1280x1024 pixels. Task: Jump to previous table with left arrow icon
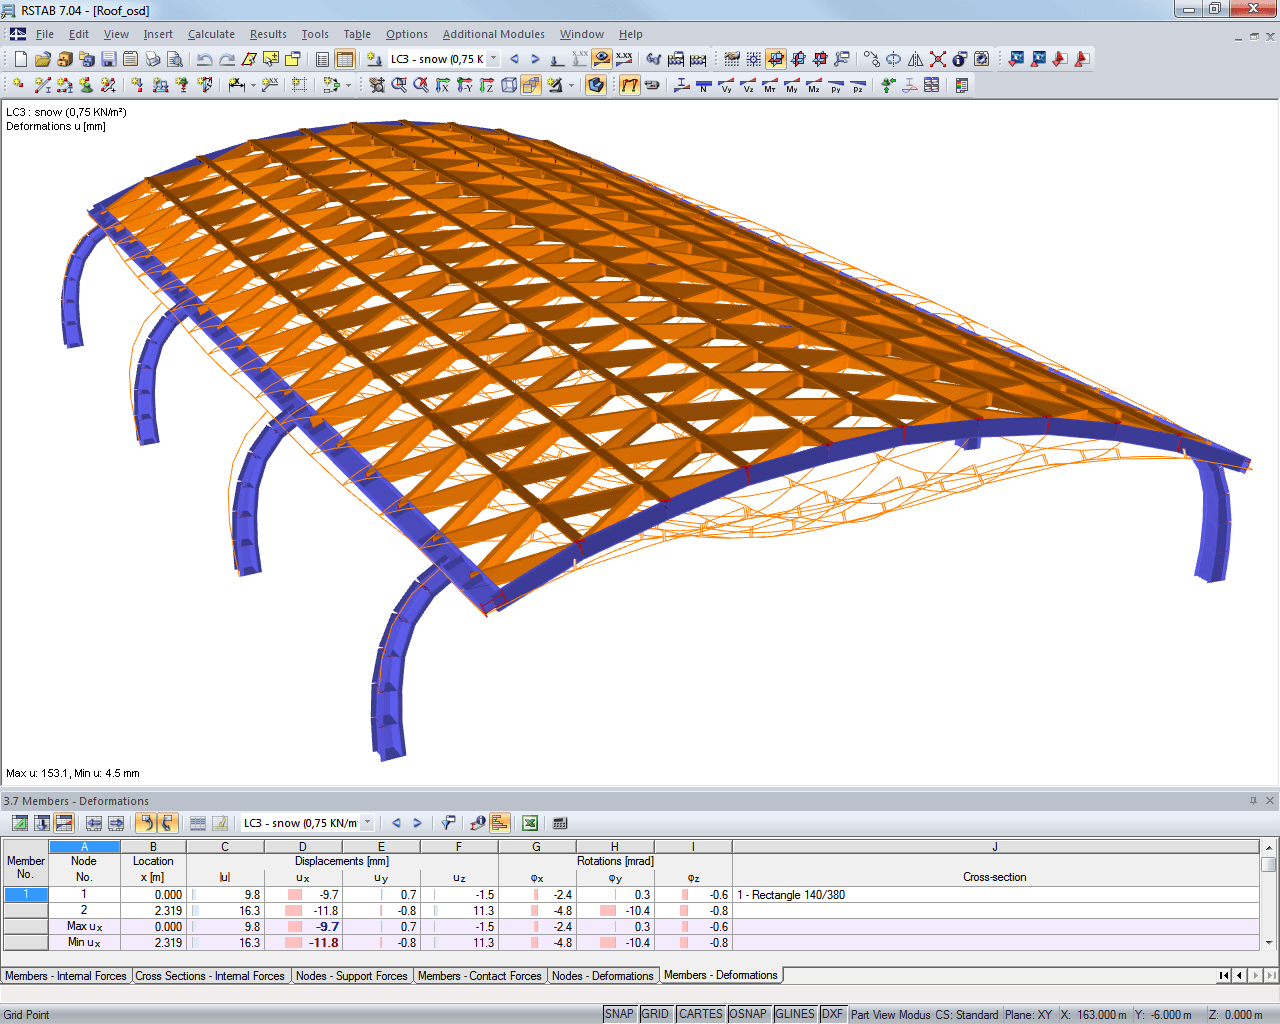tap(93, 823)
